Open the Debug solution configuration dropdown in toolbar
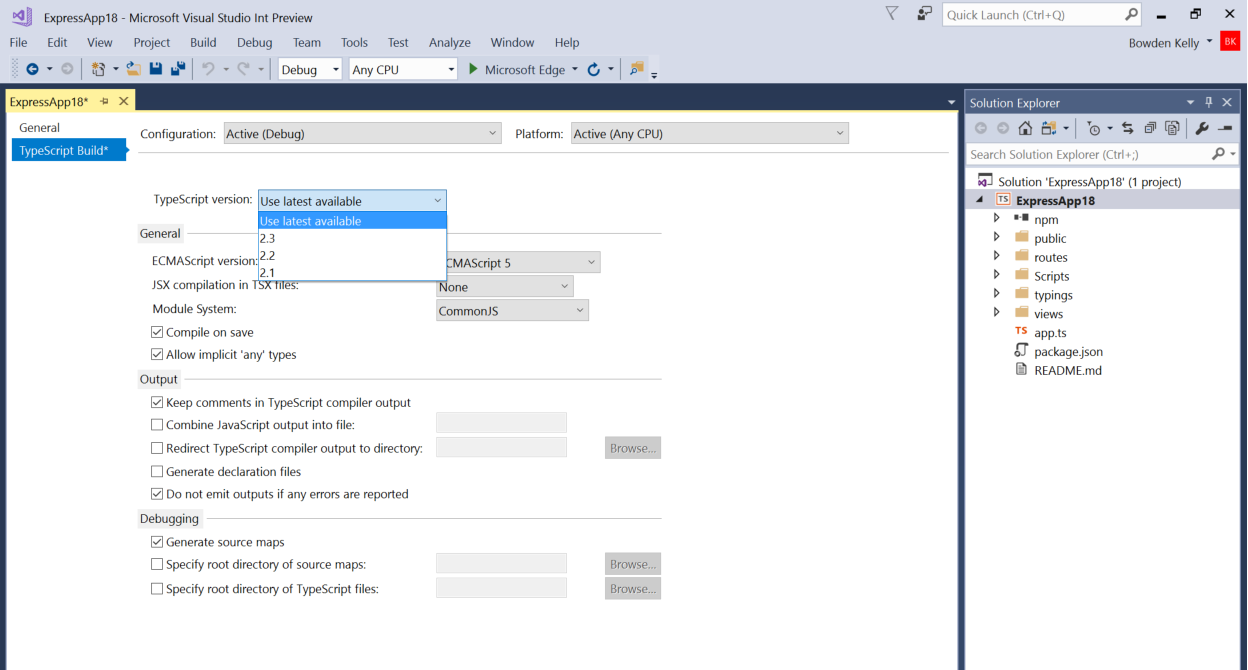 [309, 69]
